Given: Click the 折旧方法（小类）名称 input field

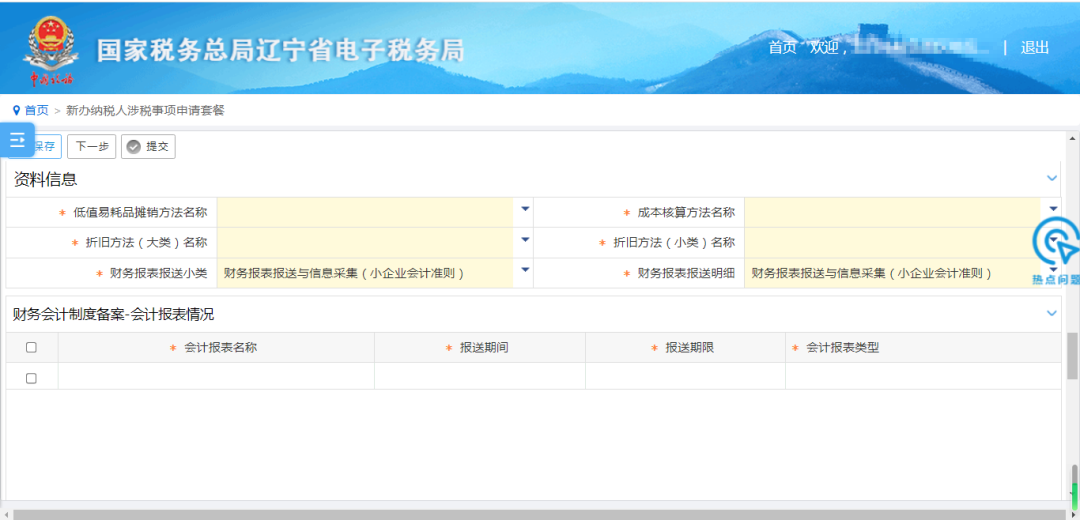Looking at the screenshot, I should tap(892, 243).
